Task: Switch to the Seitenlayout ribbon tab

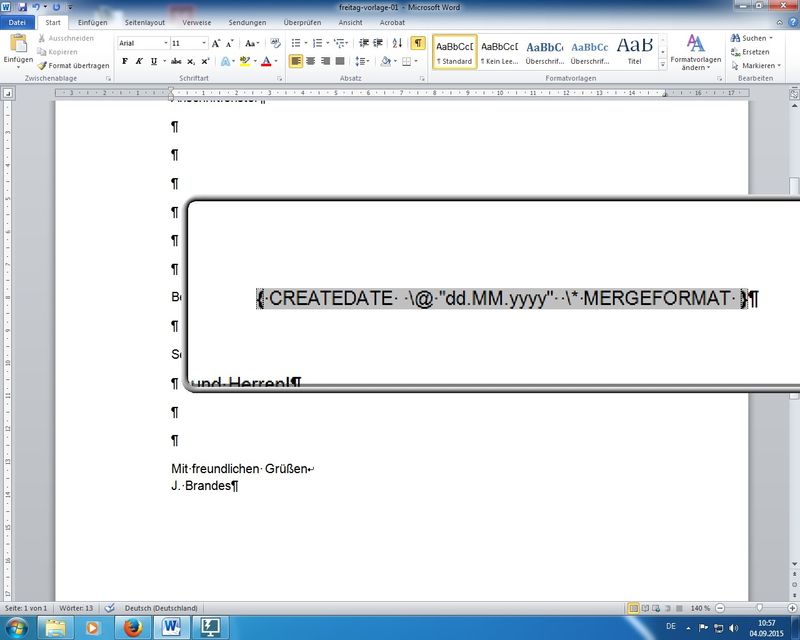Action: pos(146,21)
